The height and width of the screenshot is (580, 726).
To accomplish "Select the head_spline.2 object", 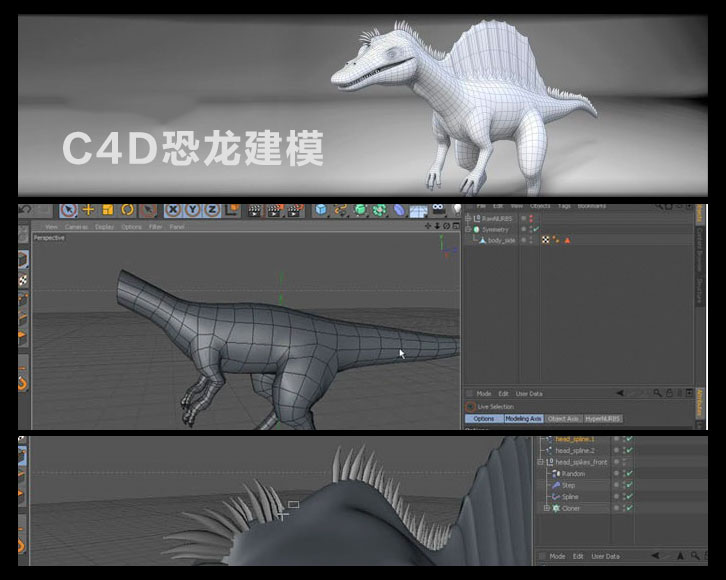I will (575, 450).
